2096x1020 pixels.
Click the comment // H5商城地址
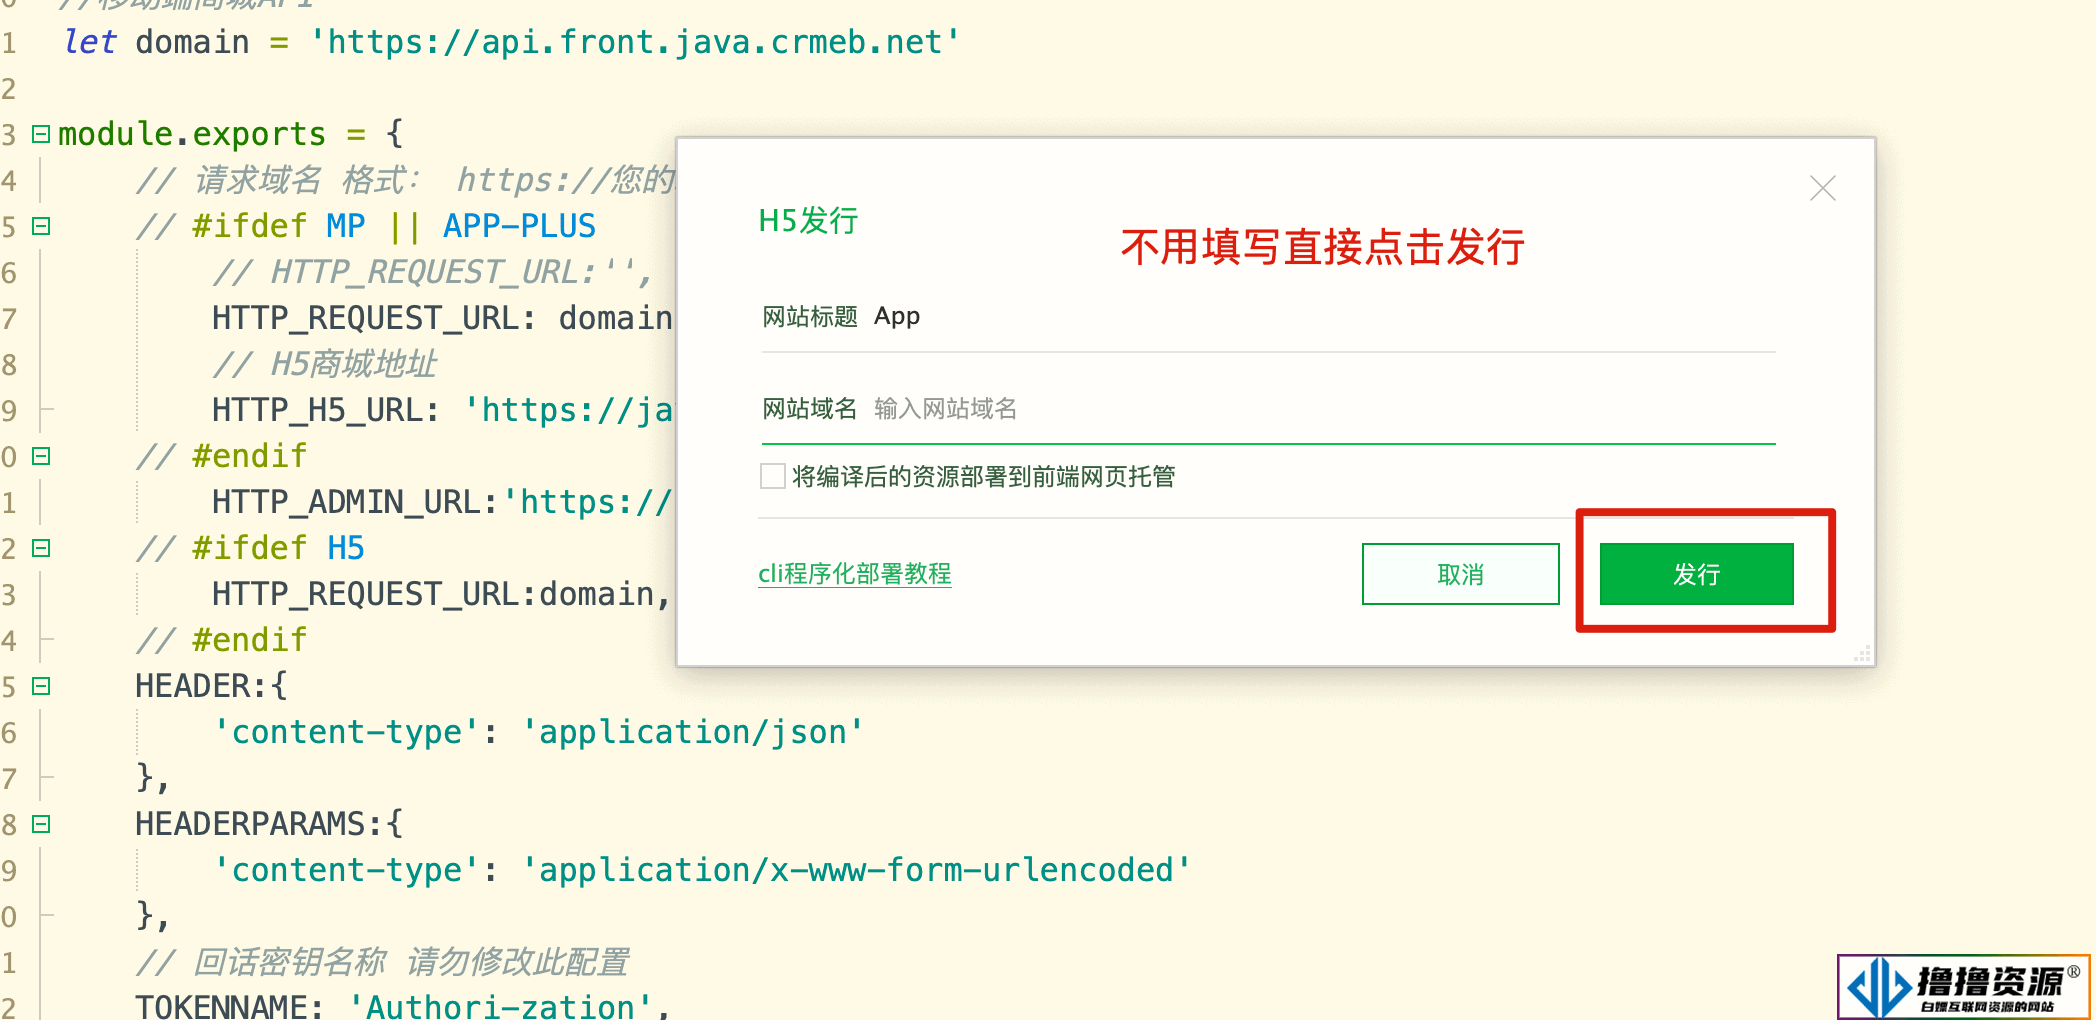coord(325,364)
